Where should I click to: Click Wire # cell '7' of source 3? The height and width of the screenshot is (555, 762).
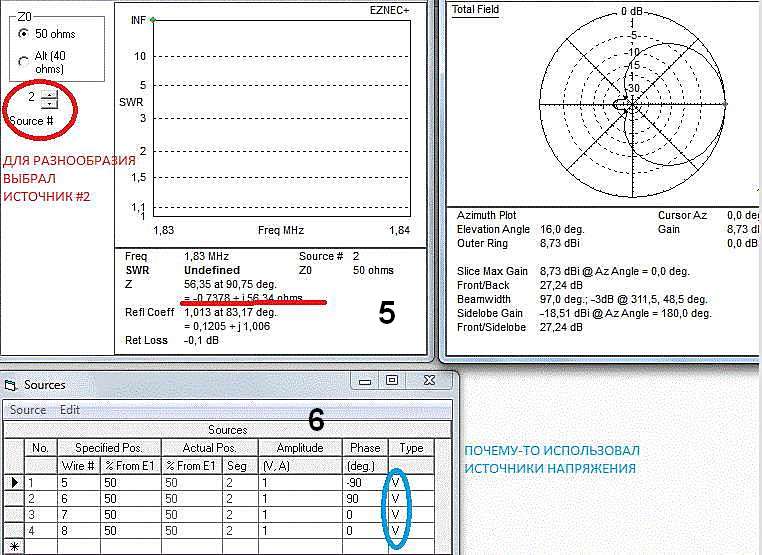pos(79,515)
